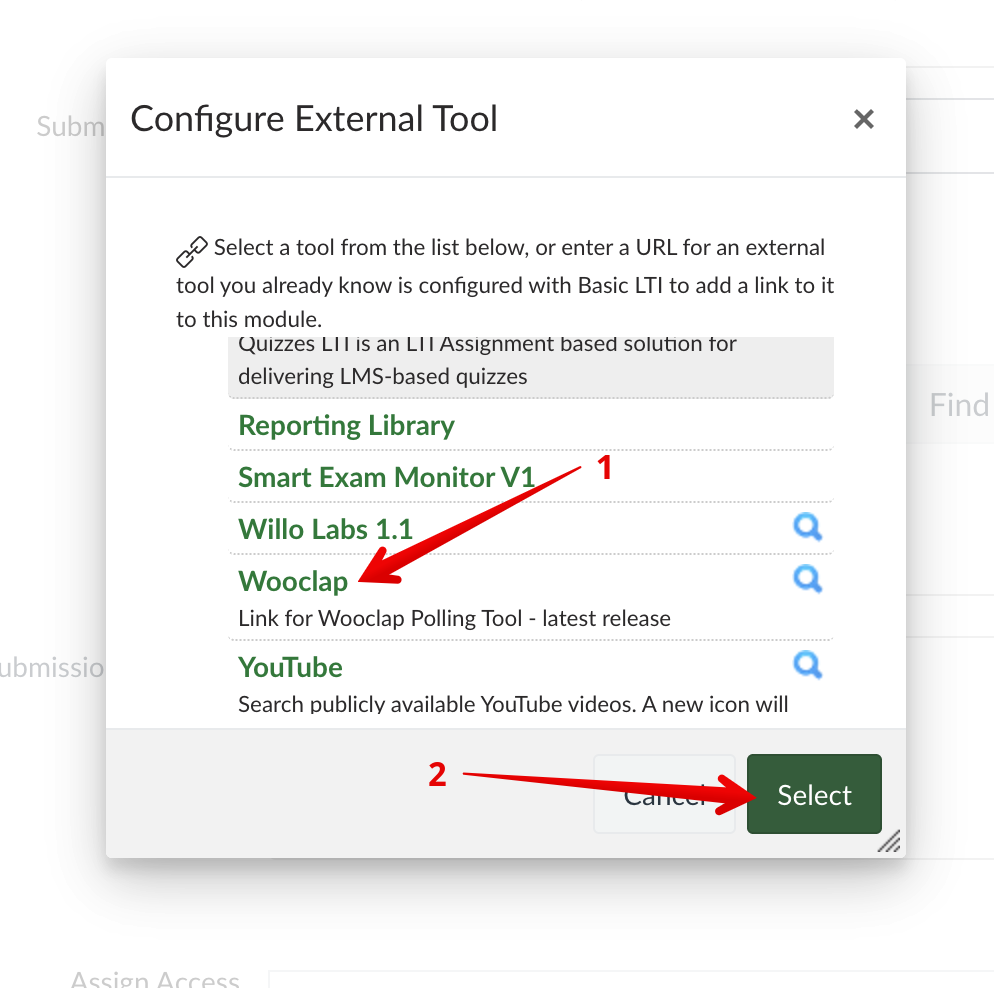Click the Wooclap Polling Tool description text
Viewport: 994px width, 988px height.
pos(454,618)
